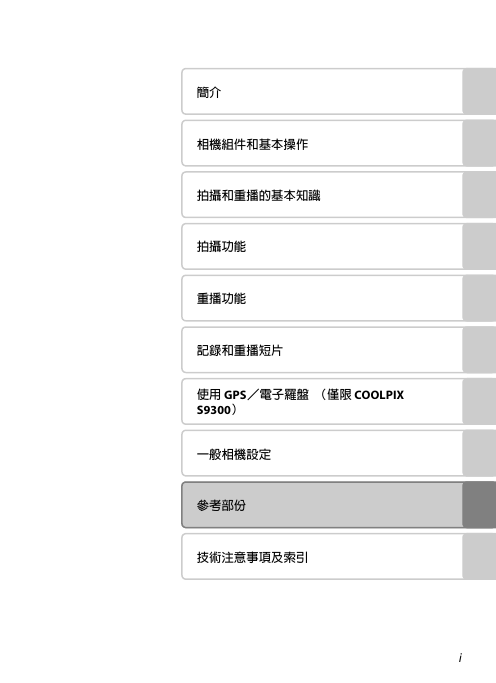
Task: Click the gray tab beside 簡介
Action: tap(479, 91)
